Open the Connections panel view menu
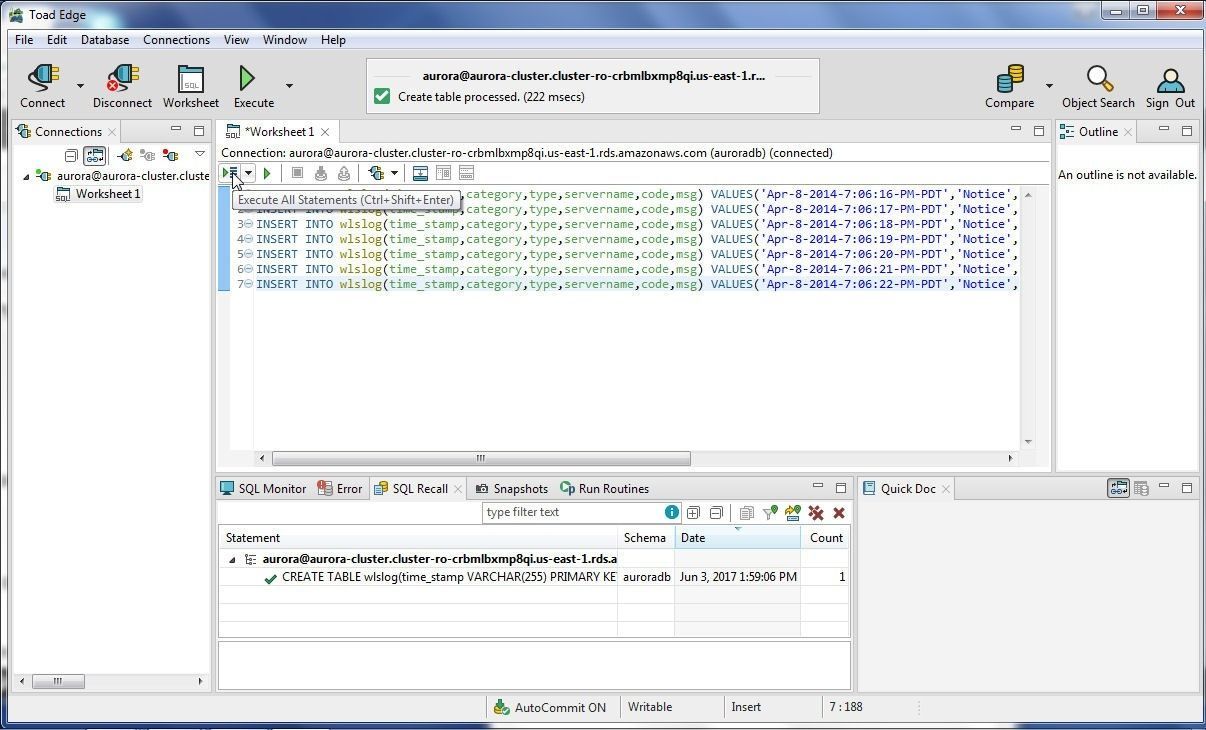Viewport: 1206px width, 730px height. click(200, 154)
